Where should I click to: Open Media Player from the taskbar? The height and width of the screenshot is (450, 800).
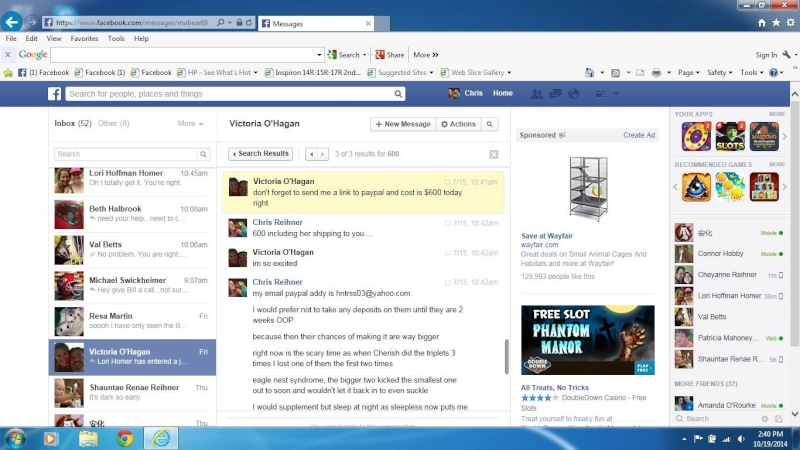[x=51, y=438]
